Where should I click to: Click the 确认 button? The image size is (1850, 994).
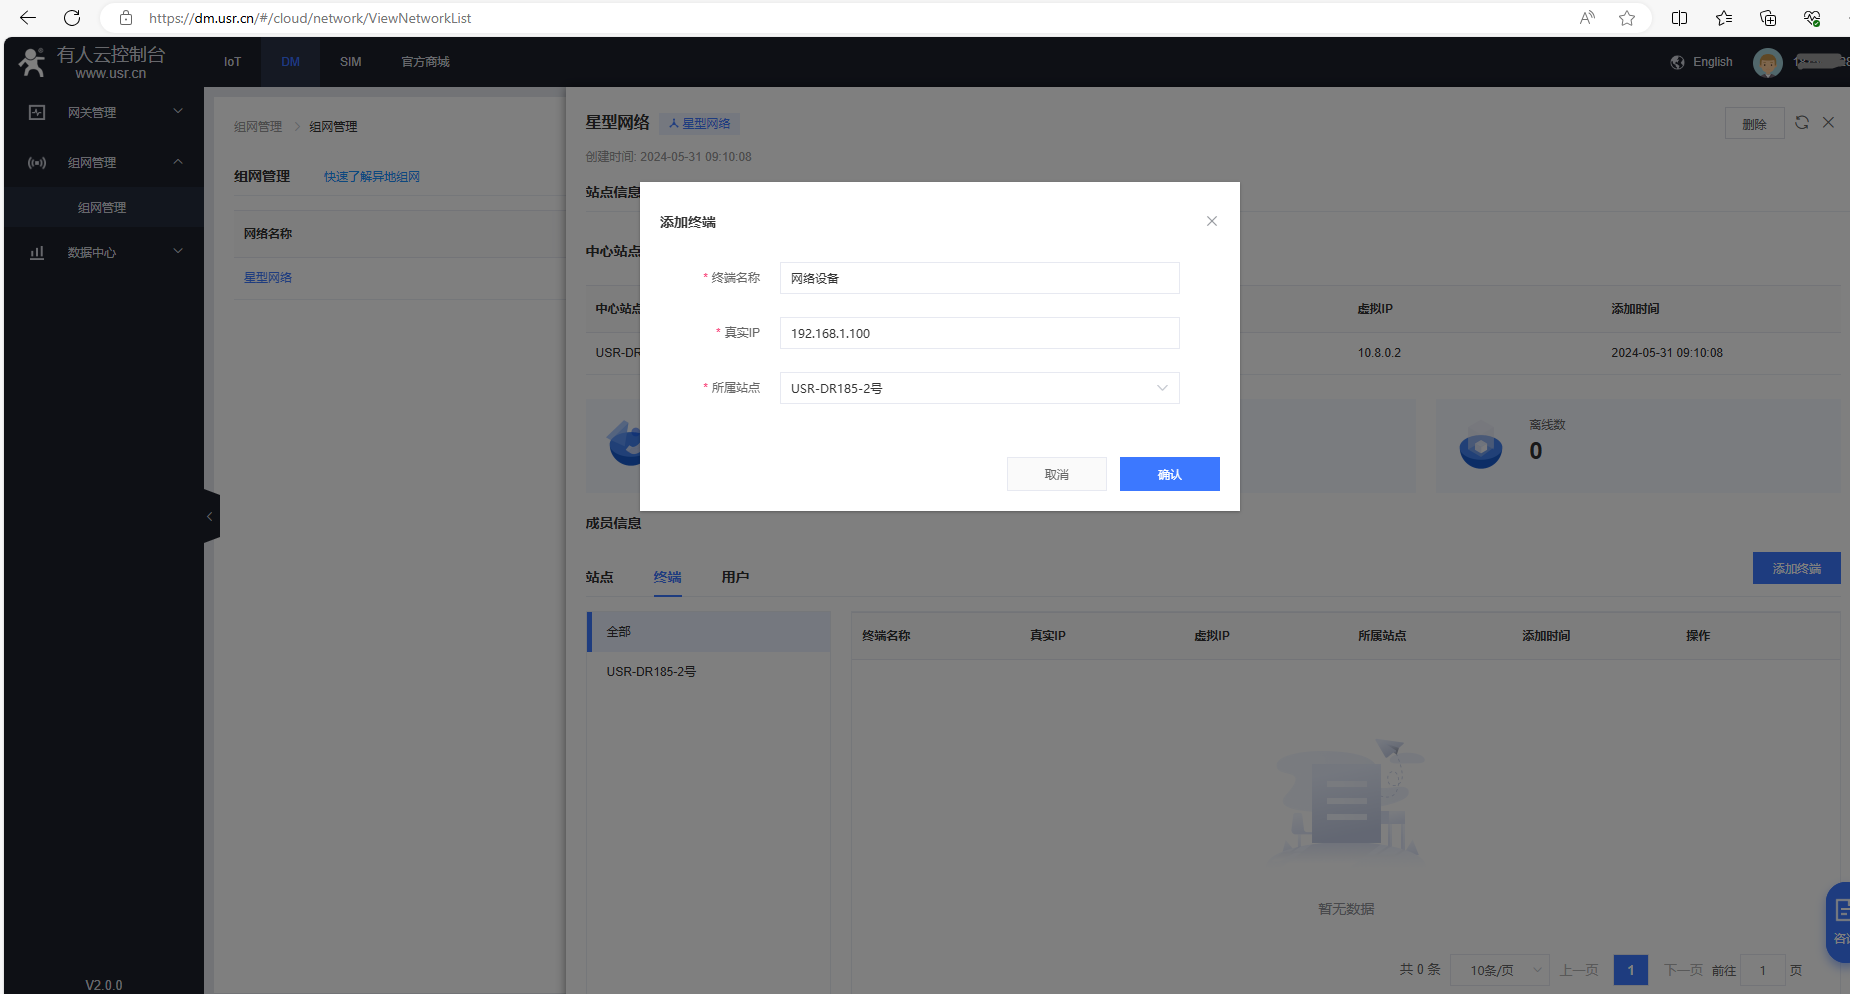(x=1169, y=474)
